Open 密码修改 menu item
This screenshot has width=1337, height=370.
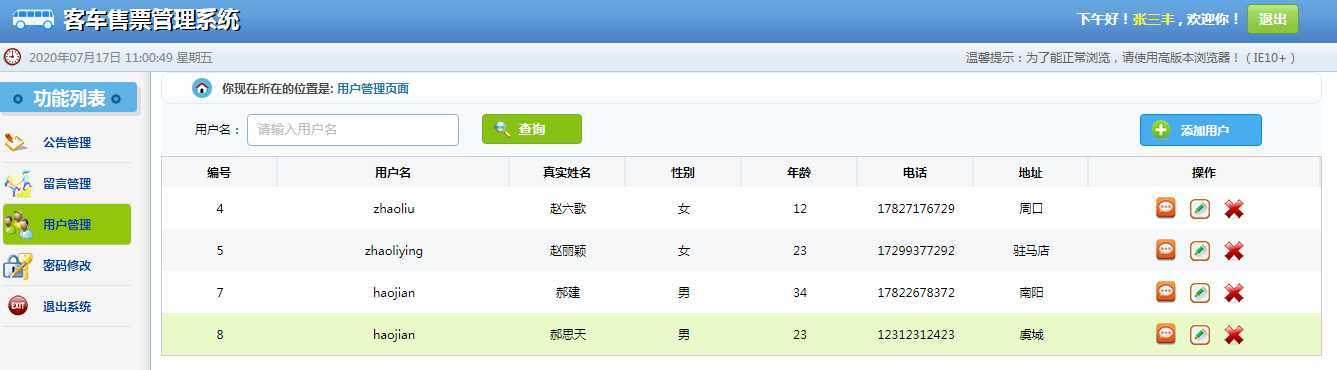click(67, 265)
